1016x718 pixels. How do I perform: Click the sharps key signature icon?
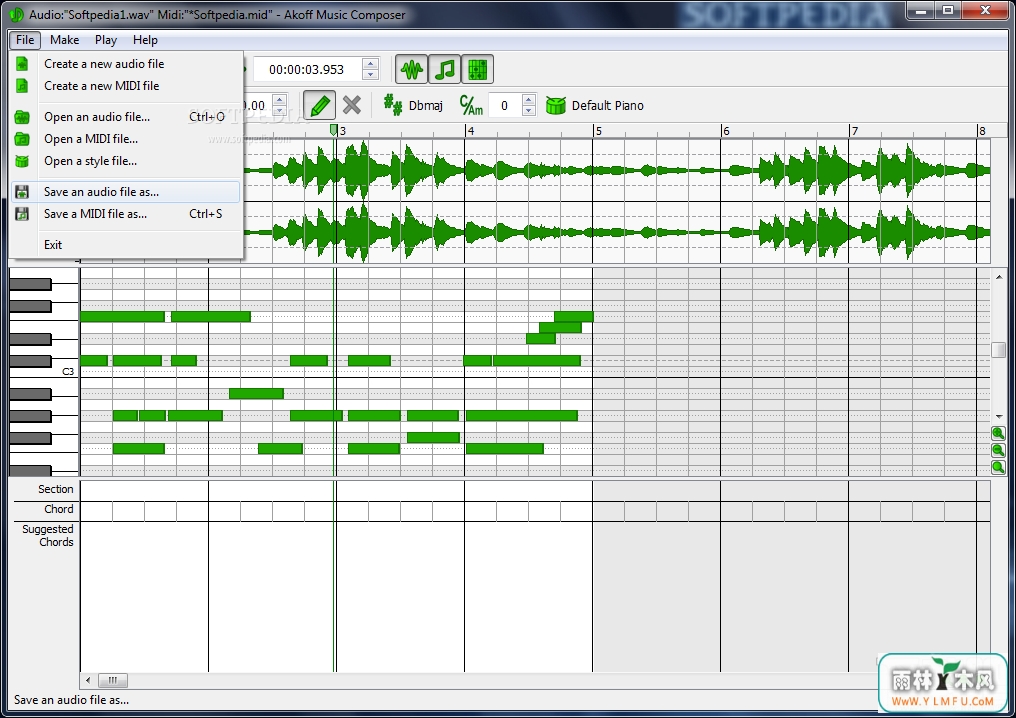tap(393, 105)
